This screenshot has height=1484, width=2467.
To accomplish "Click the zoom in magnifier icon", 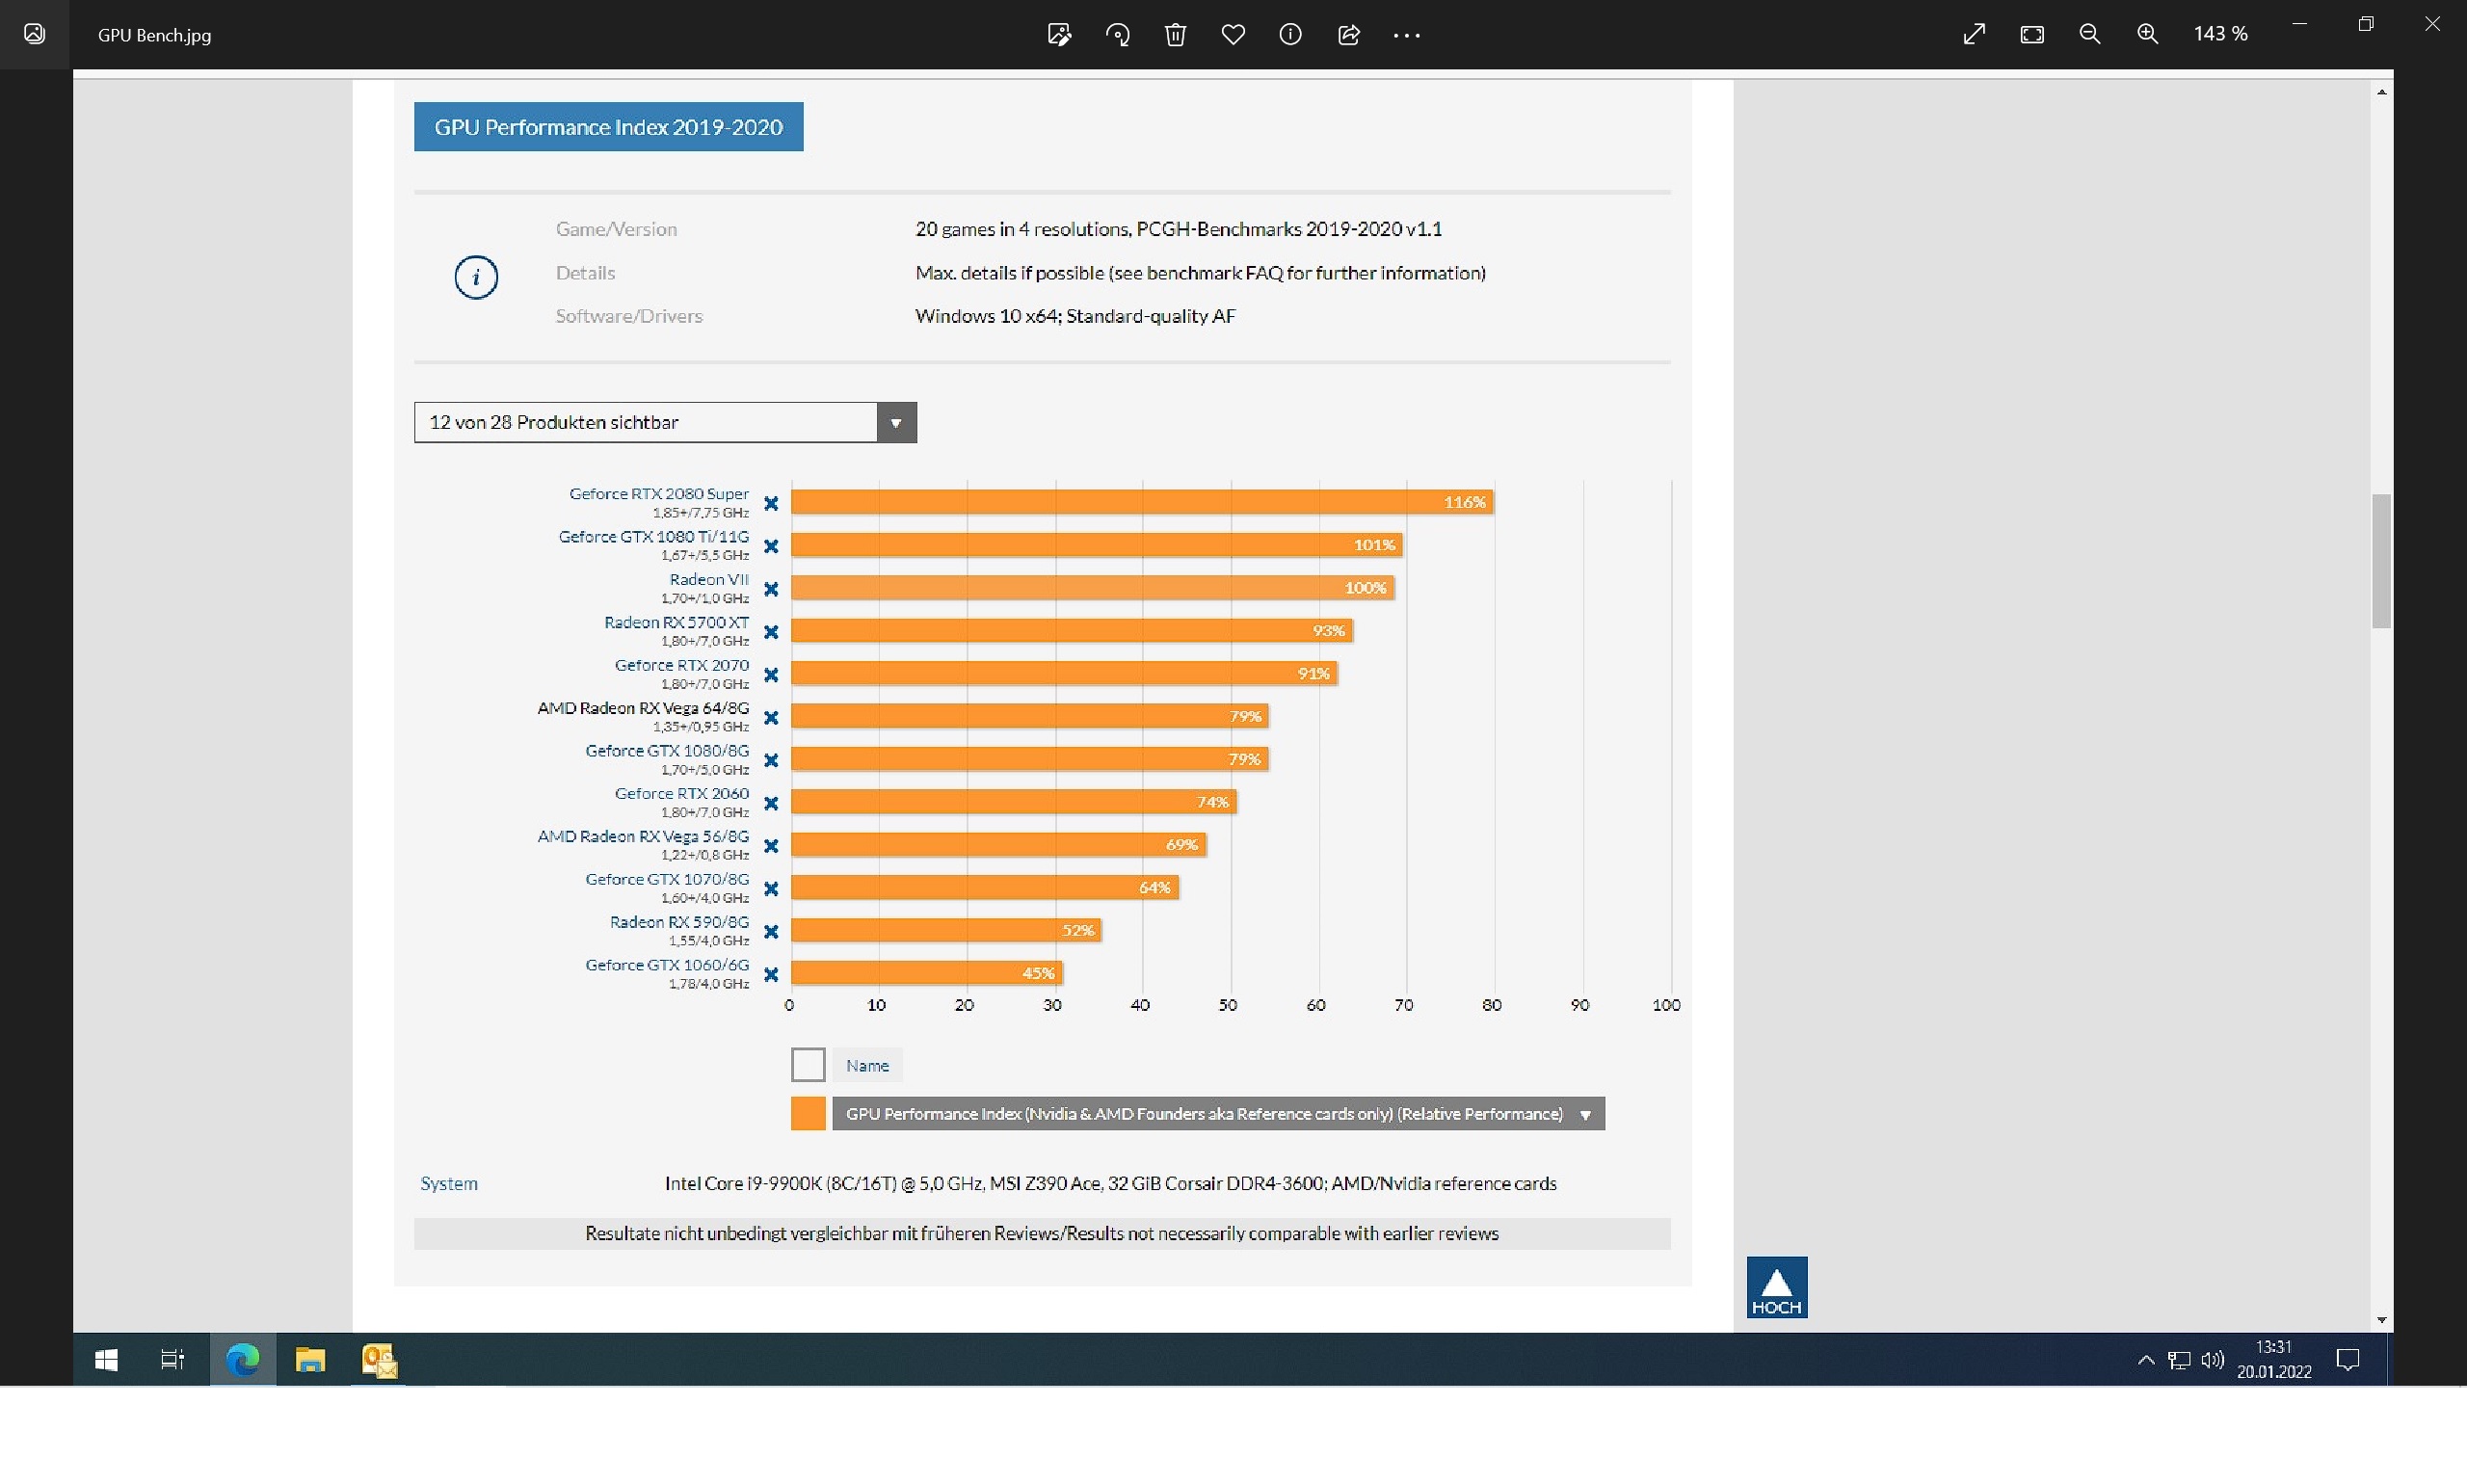I will tap(2147, 35).
